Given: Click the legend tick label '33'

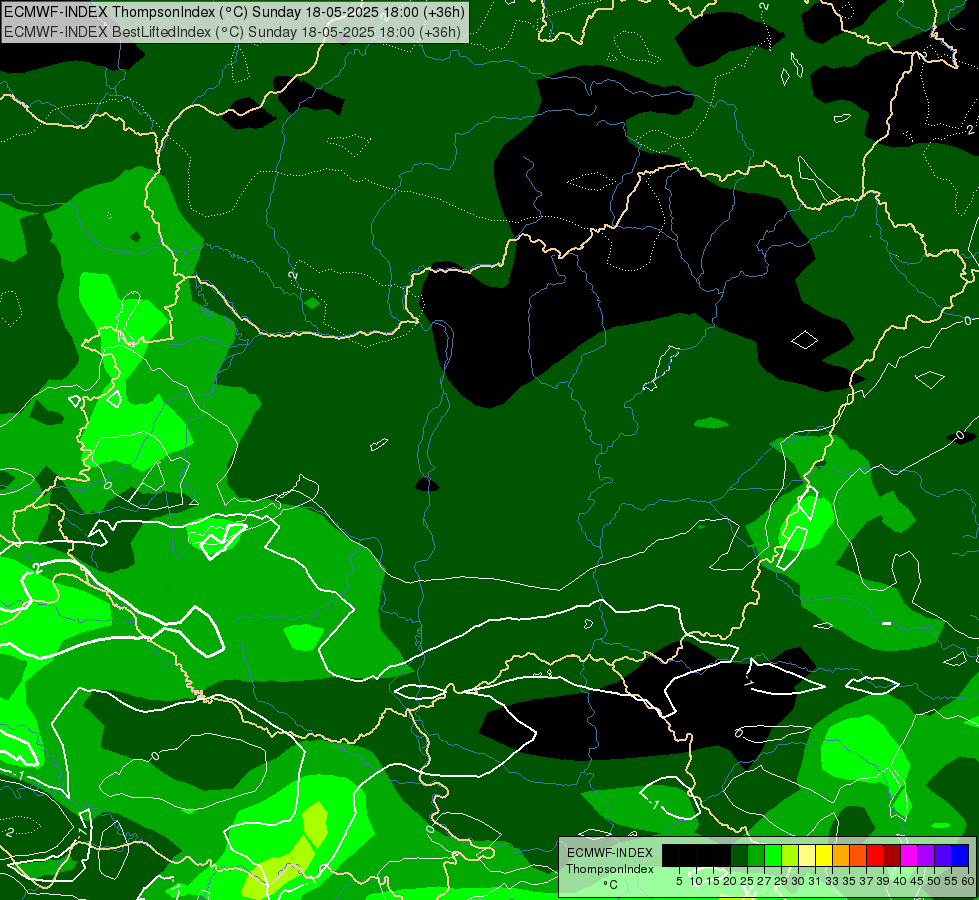Looking at the screenshot, I should click(x=832, y=881).
